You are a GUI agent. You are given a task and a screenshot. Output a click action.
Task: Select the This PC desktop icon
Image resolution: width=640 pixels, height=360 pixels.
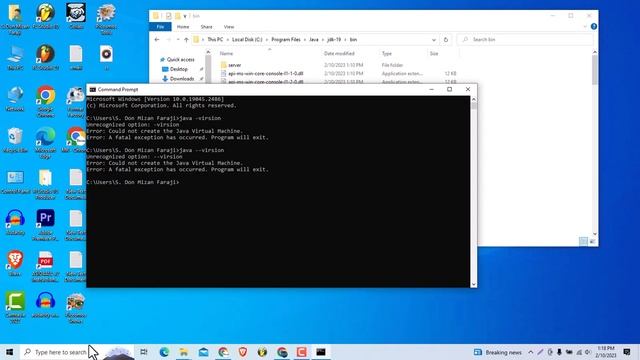[x=15, y=57]
